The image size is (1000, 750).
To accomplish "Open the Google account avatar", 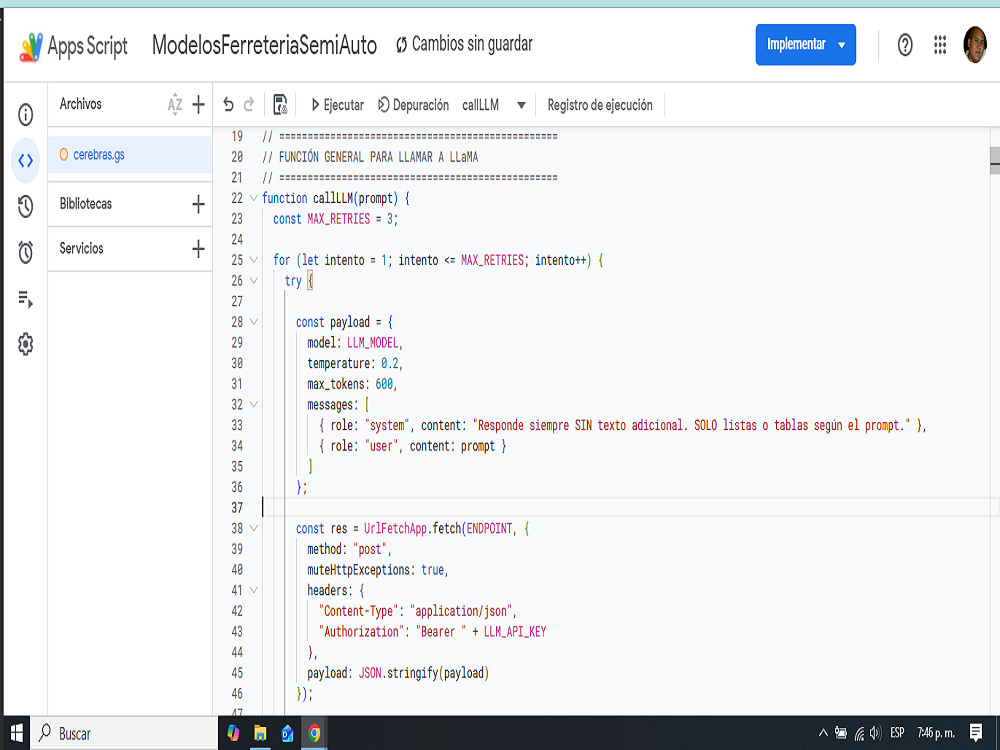I will point(974,45).
